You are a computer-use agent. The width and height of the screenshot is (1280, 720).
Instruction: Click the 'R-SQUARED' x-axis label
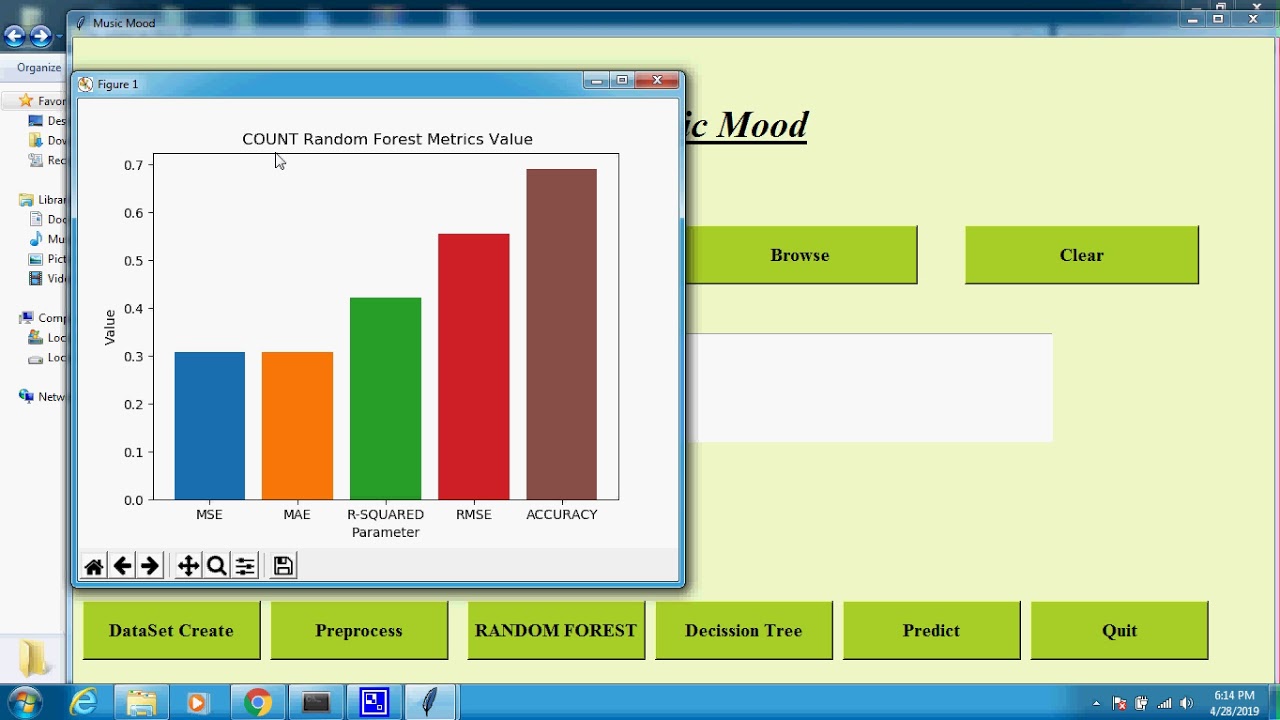point(385,515)
